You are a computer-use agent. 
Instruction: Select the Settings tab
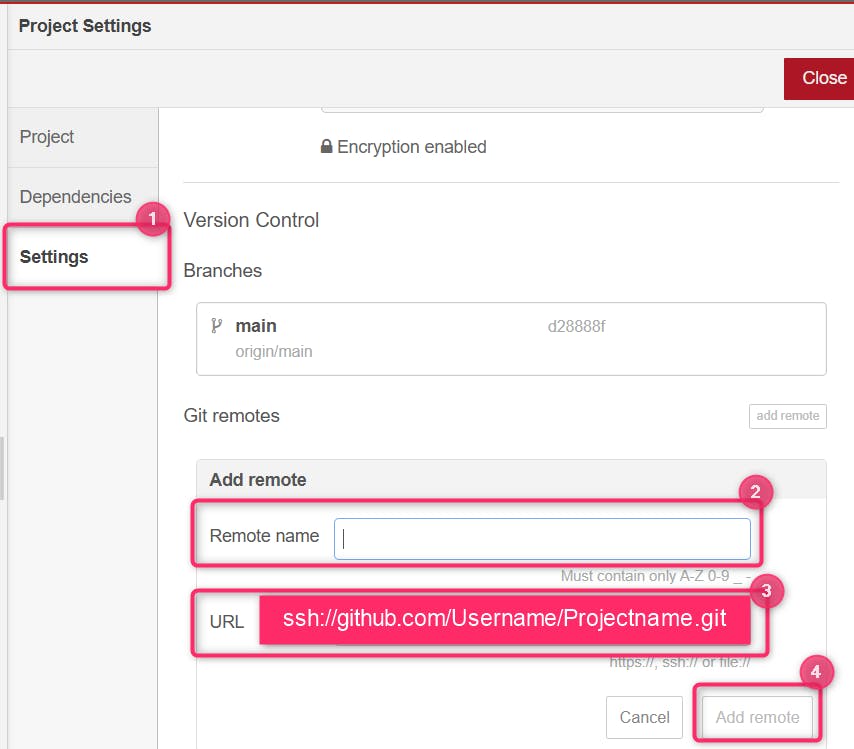(x=54, y=257)
